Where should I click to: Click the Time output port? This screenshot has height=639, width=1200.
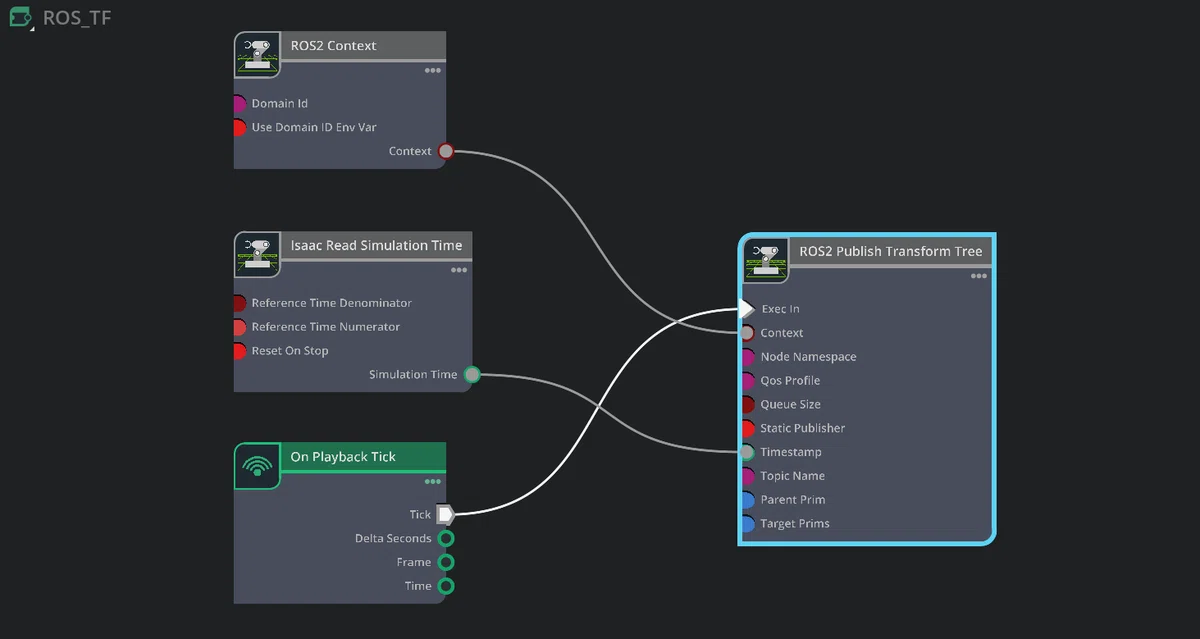tap(446, 586)
